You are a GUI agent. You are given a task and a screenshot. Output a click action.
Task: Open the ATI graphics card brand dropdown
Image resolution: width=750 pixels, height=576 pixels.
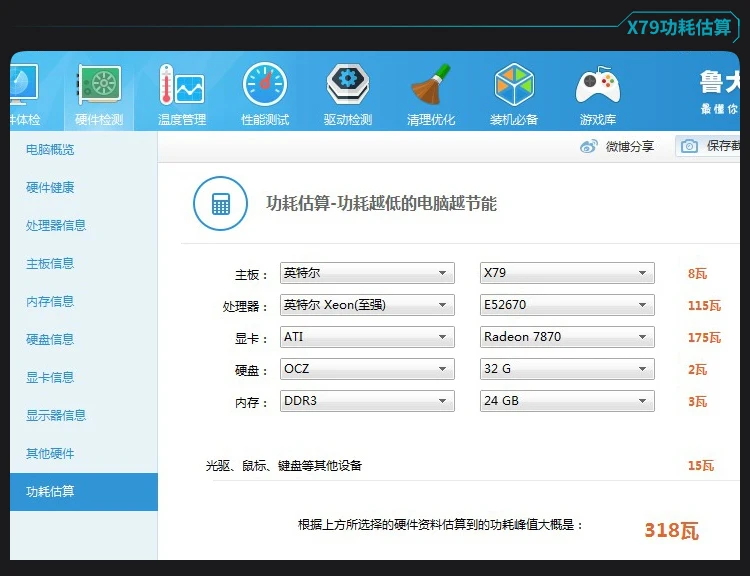tap(367, 337)
